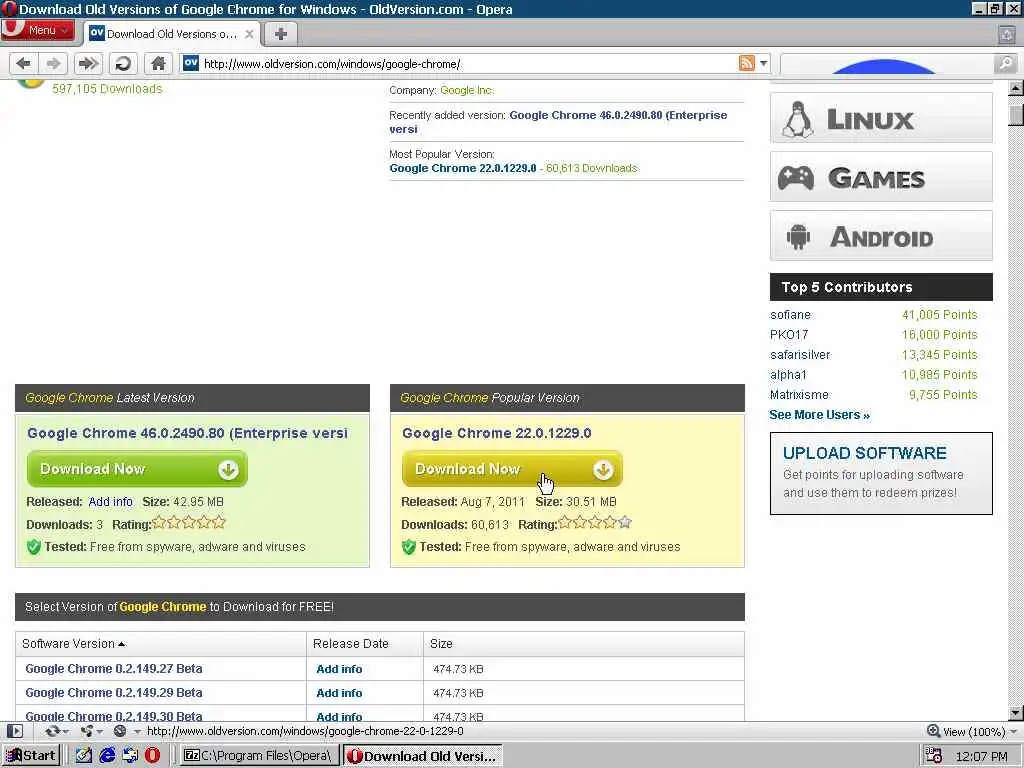Click the system tray icon beside clock
This screenshot has height=768, width=1024.
coord(934,756)
